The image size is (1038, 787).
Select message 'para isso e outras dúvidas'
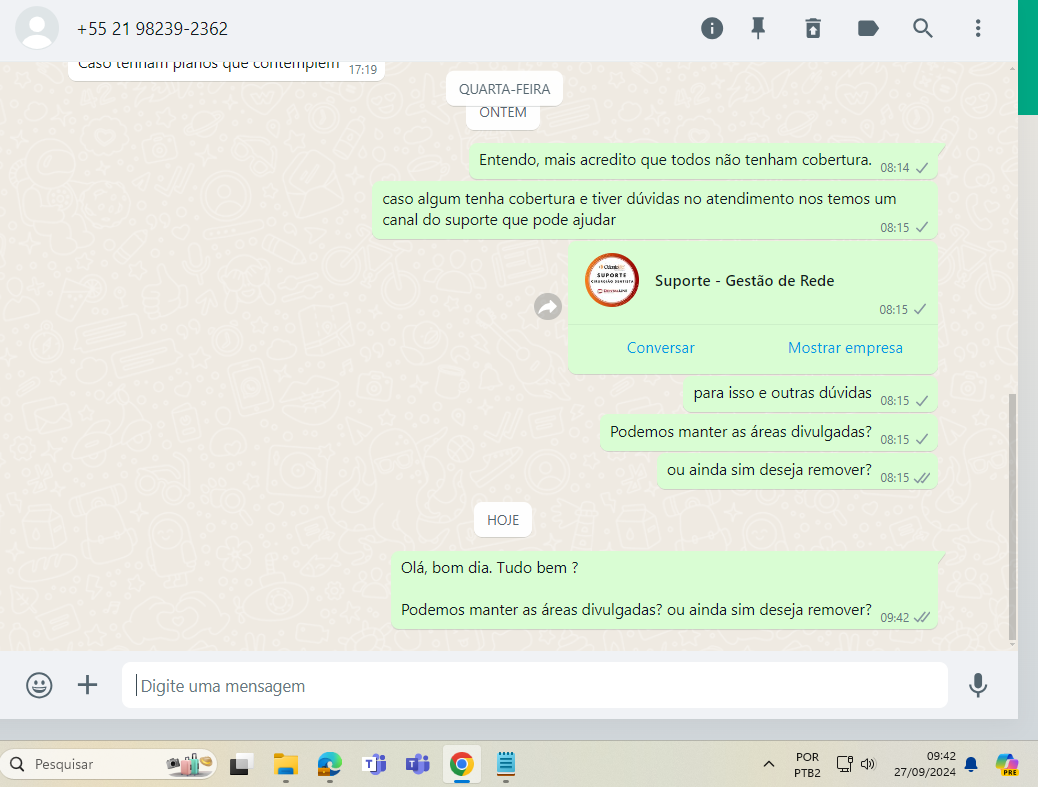[x=810, y=394]
